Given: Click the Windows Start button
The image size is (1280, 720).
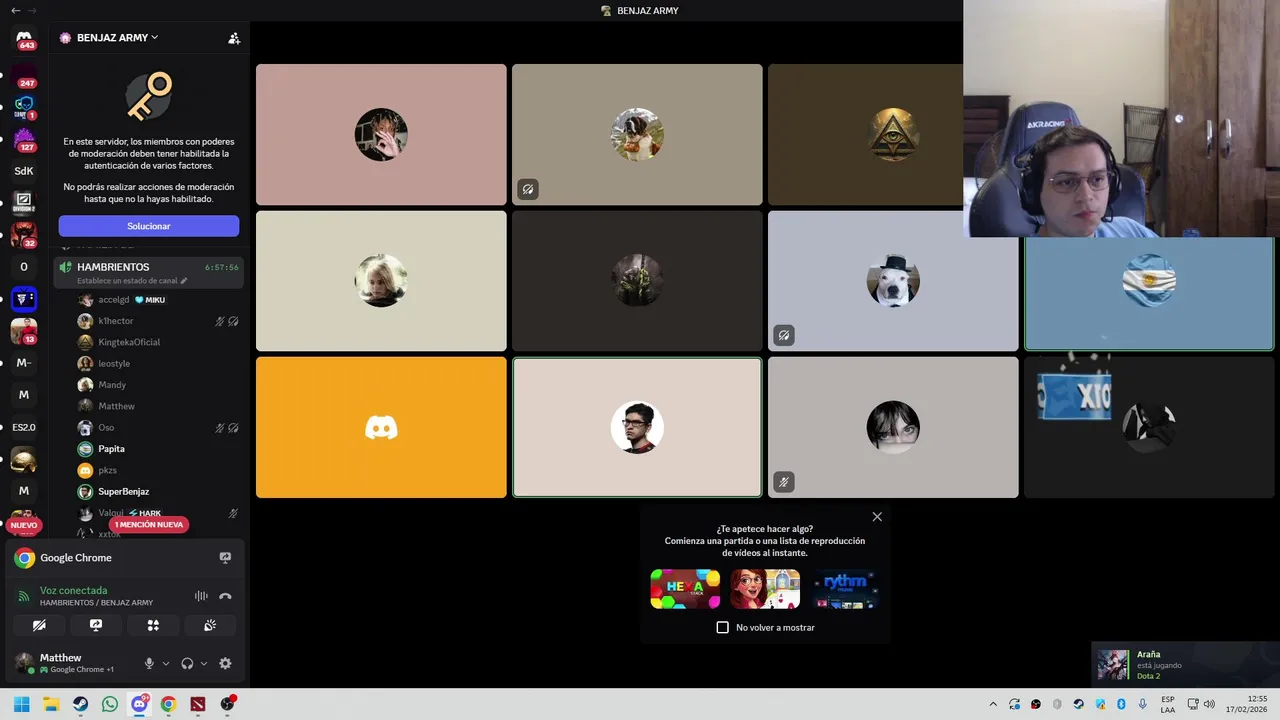Looking at the screenshot, I should click(21, 704).
